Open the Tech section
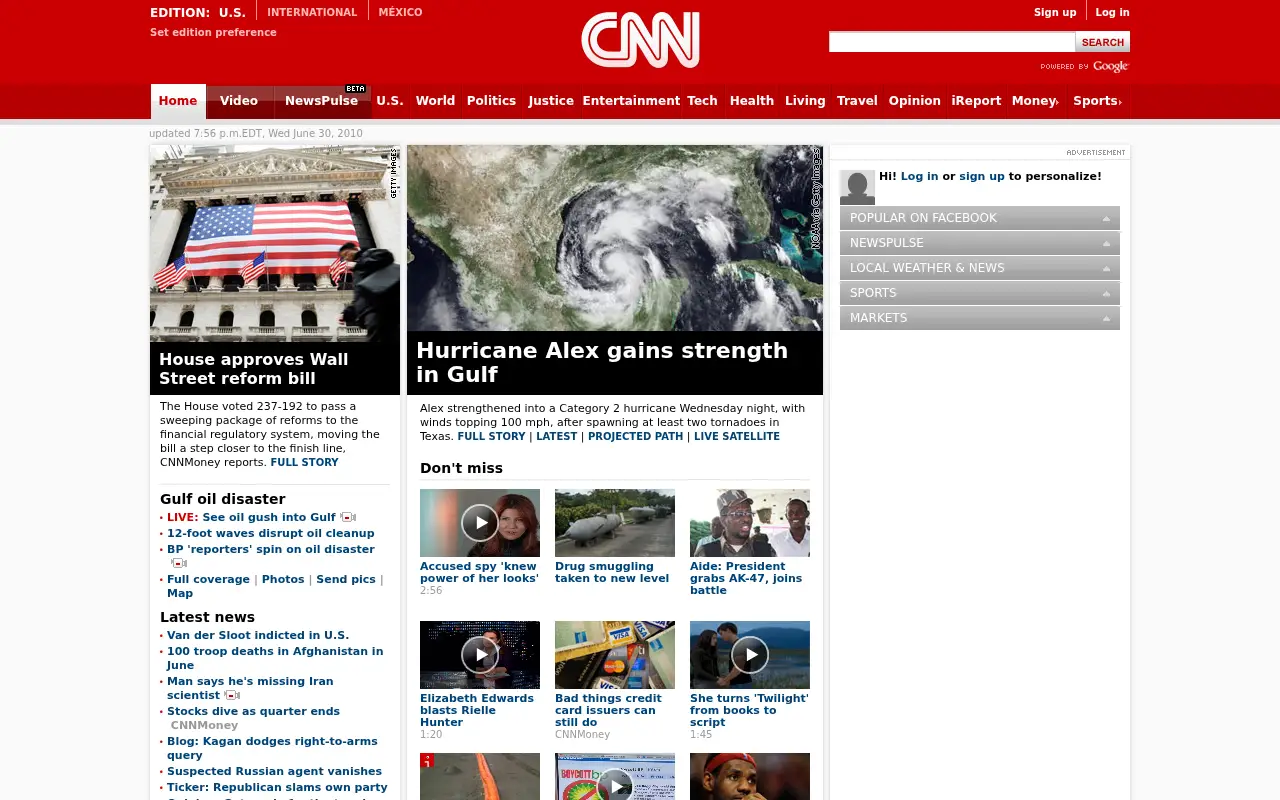The width and height of the screenshot is (1280, 800). (x=702, y=101)
